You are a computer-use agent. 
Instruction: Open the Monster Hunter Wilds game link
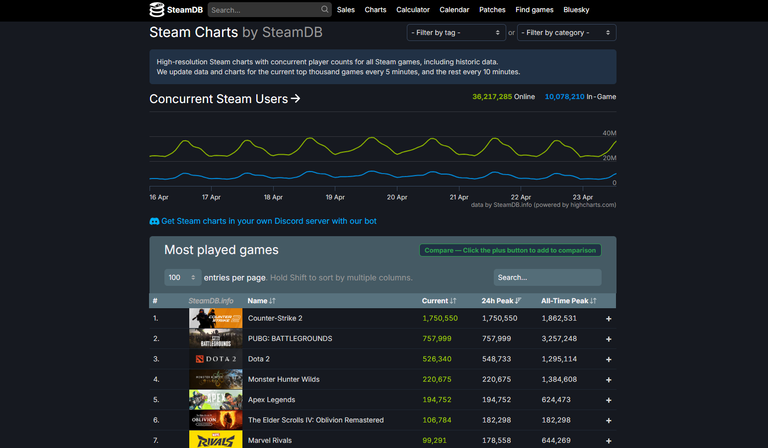(284, 379)
